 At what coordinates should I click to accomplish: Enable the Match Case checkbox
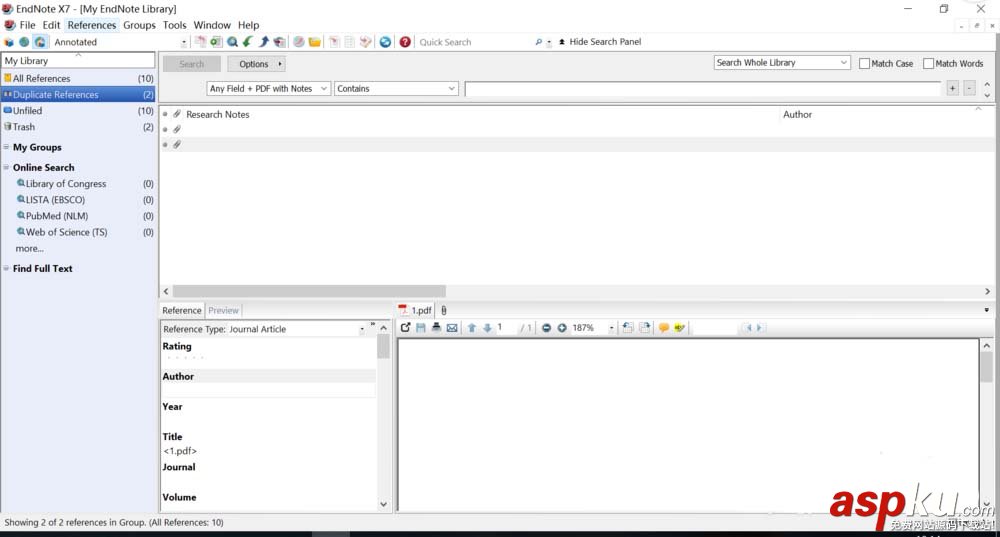[x=864, y=64]
